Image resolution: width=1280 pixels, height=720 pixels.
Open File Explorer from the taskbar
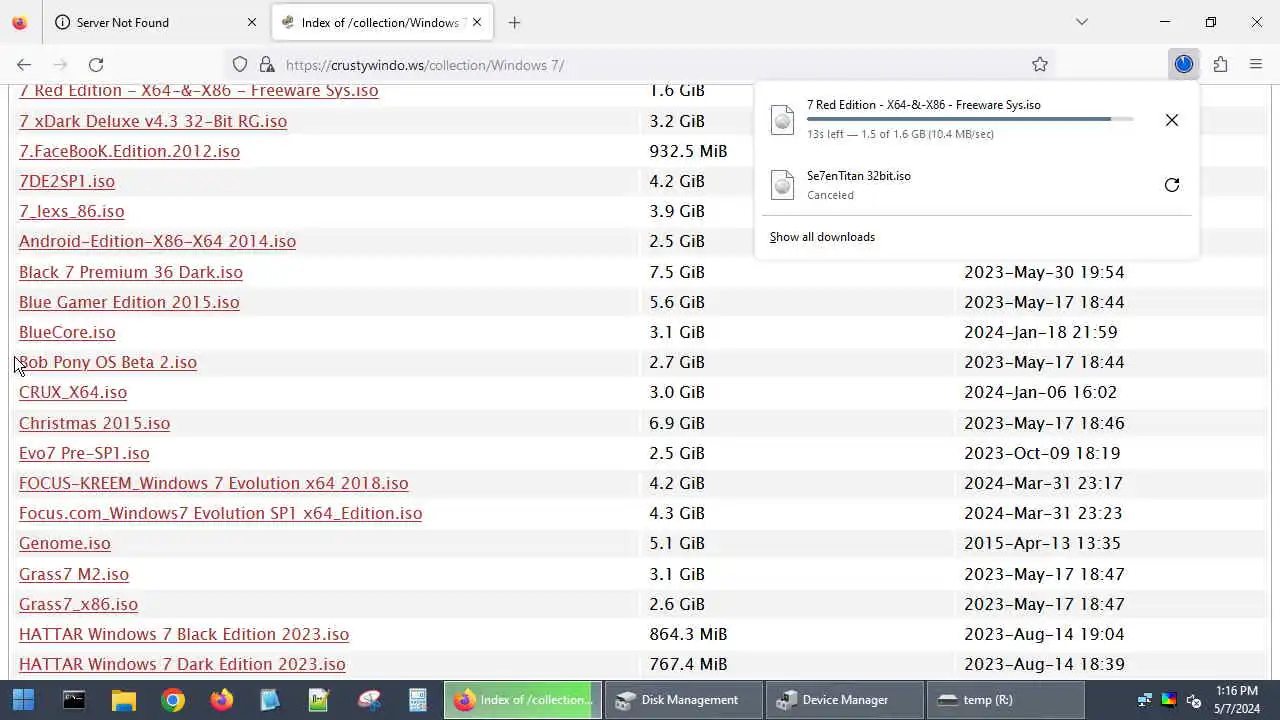[123, 700]
